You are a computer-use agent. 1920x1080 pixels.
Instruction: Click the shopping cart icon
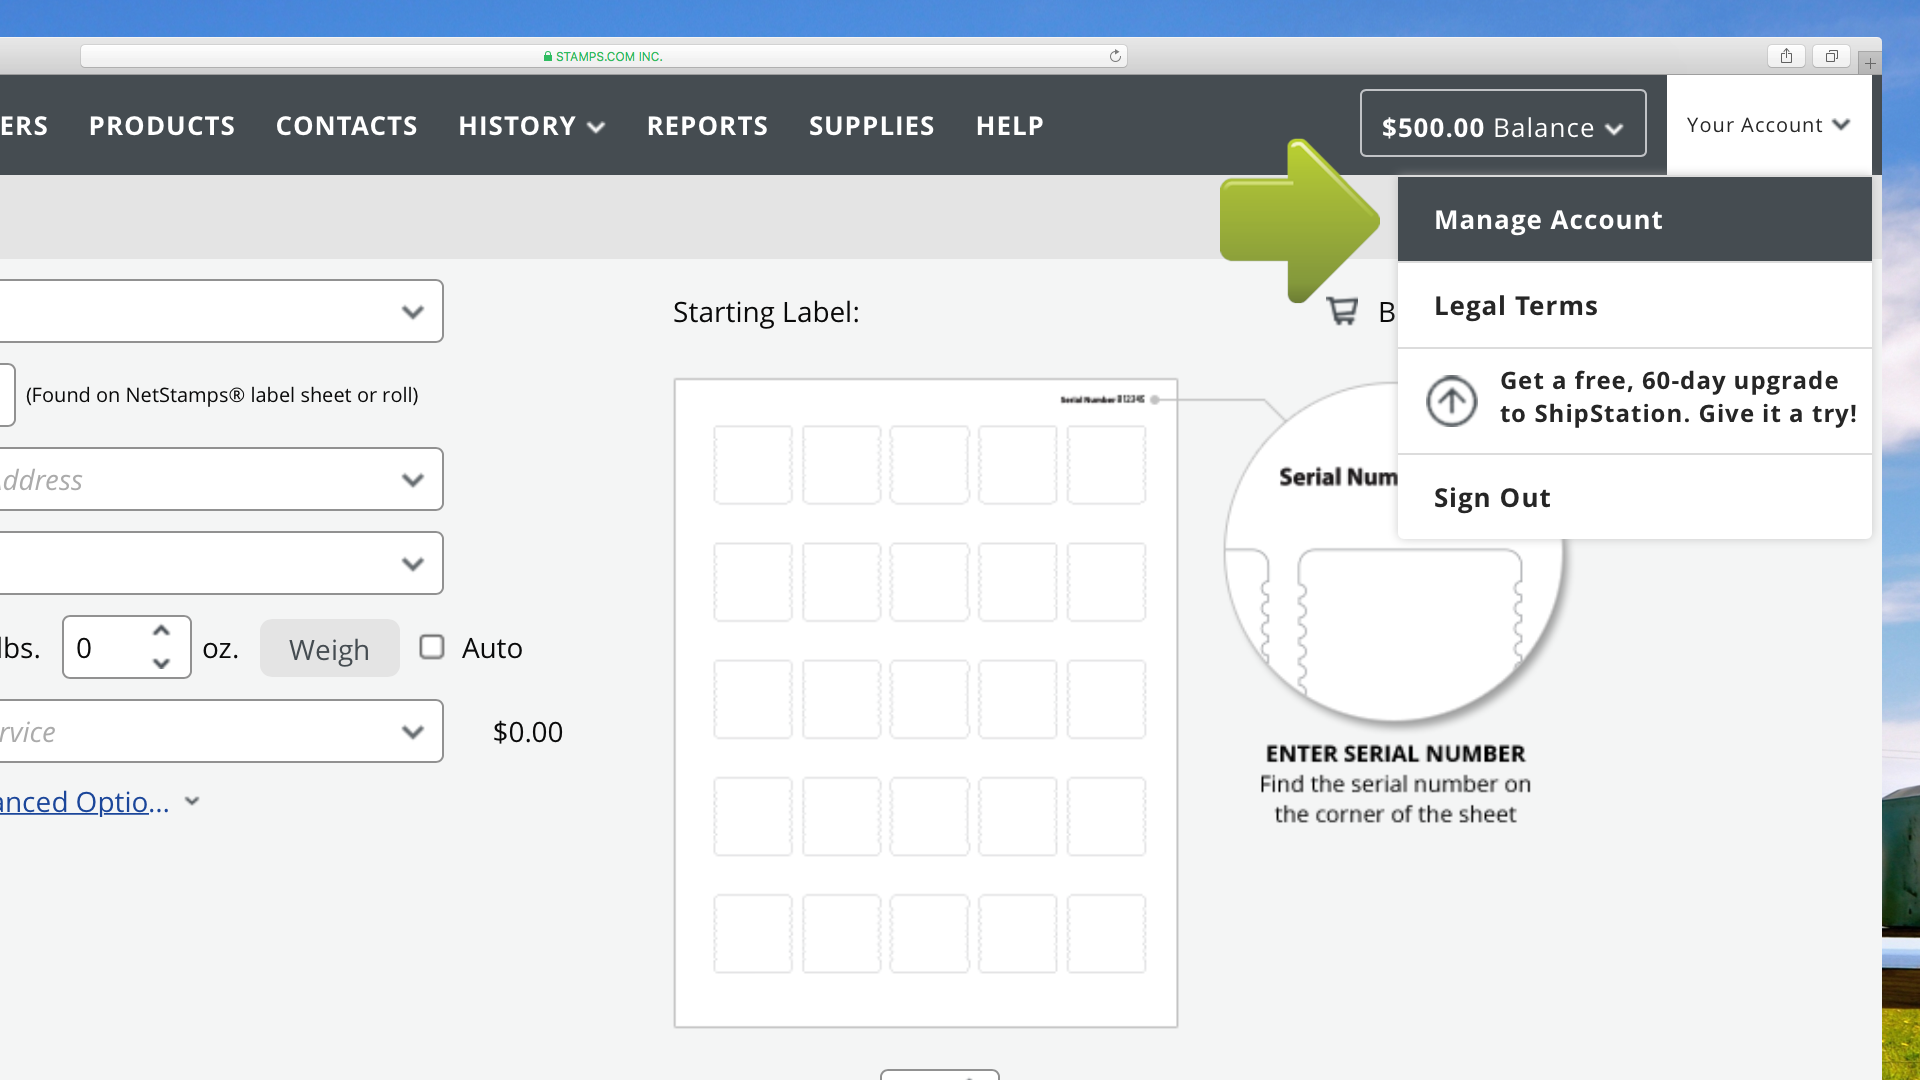[1342, 311]
